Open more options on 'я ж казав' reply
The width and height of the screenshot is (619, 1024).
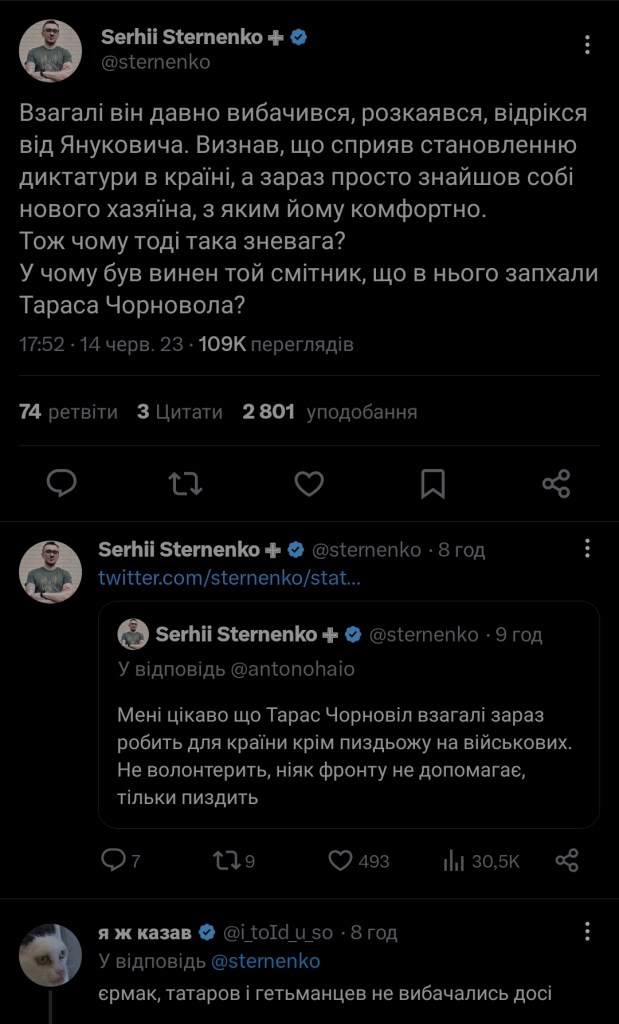tap(587, 932)
